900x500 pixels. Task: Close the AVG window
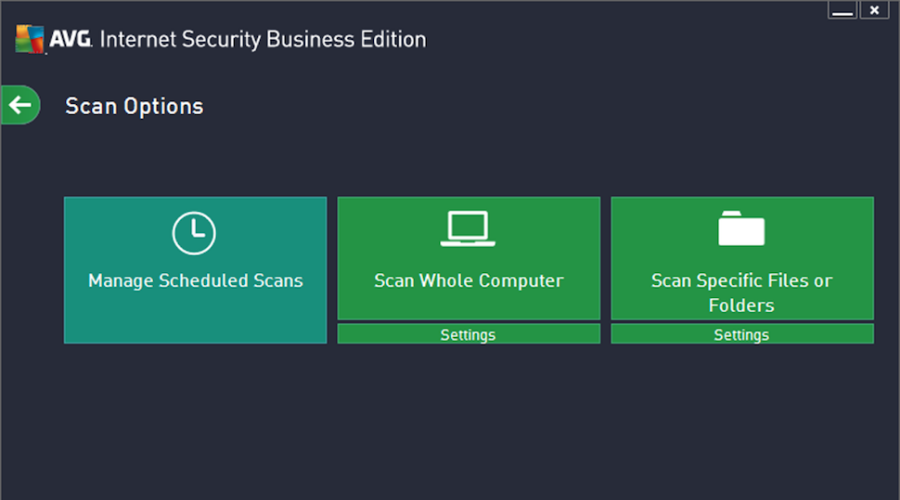[874, 10]
